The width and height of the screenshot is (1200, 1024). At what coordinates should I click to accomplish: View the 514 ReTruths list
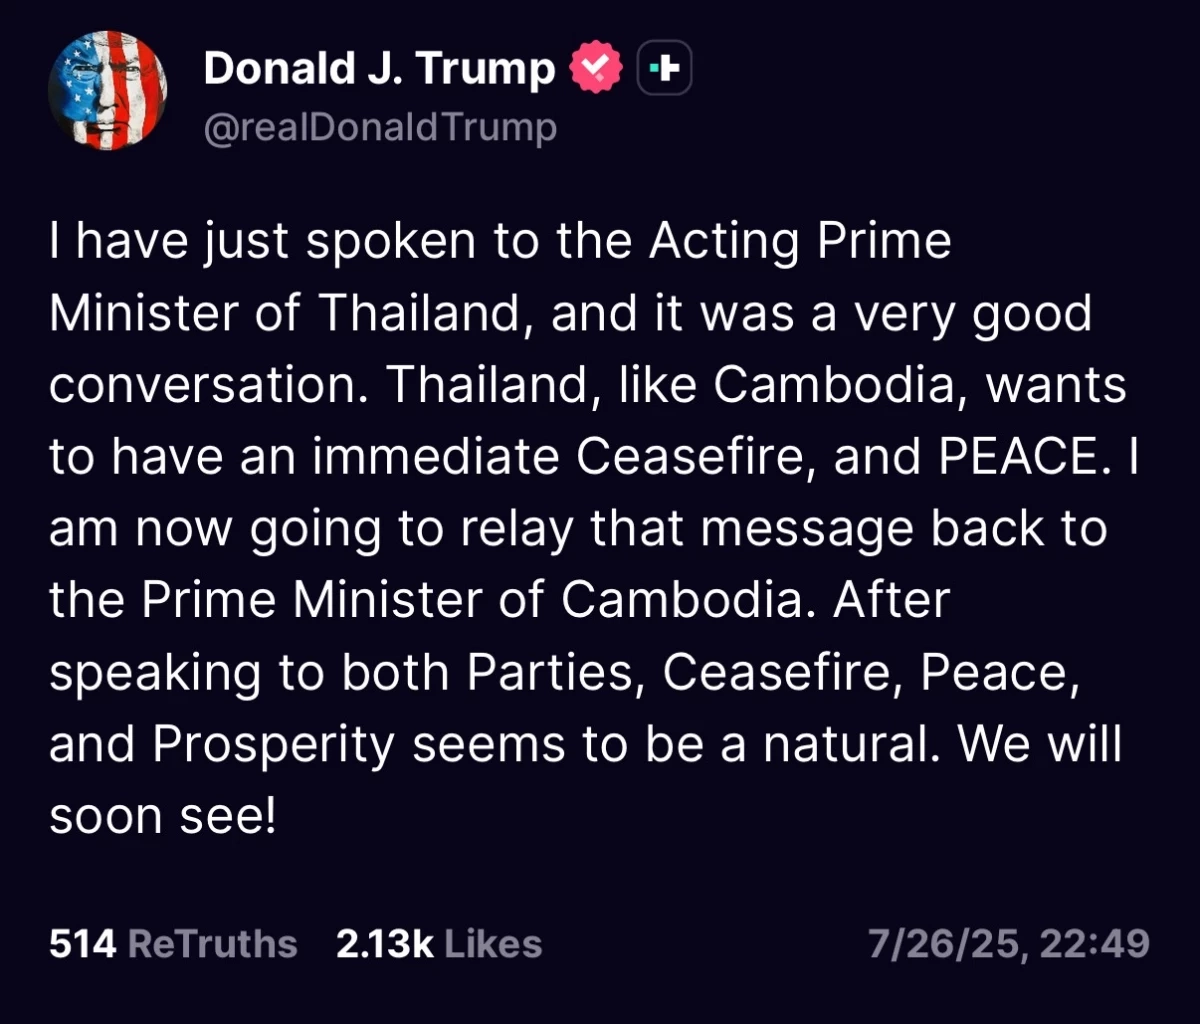coord(172,942)
